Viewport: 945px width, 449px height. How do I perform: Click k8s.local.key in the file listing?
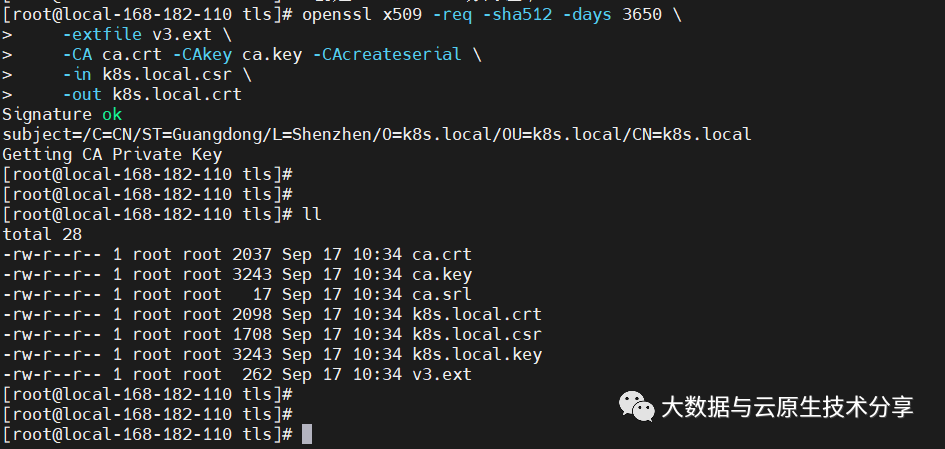476,354
